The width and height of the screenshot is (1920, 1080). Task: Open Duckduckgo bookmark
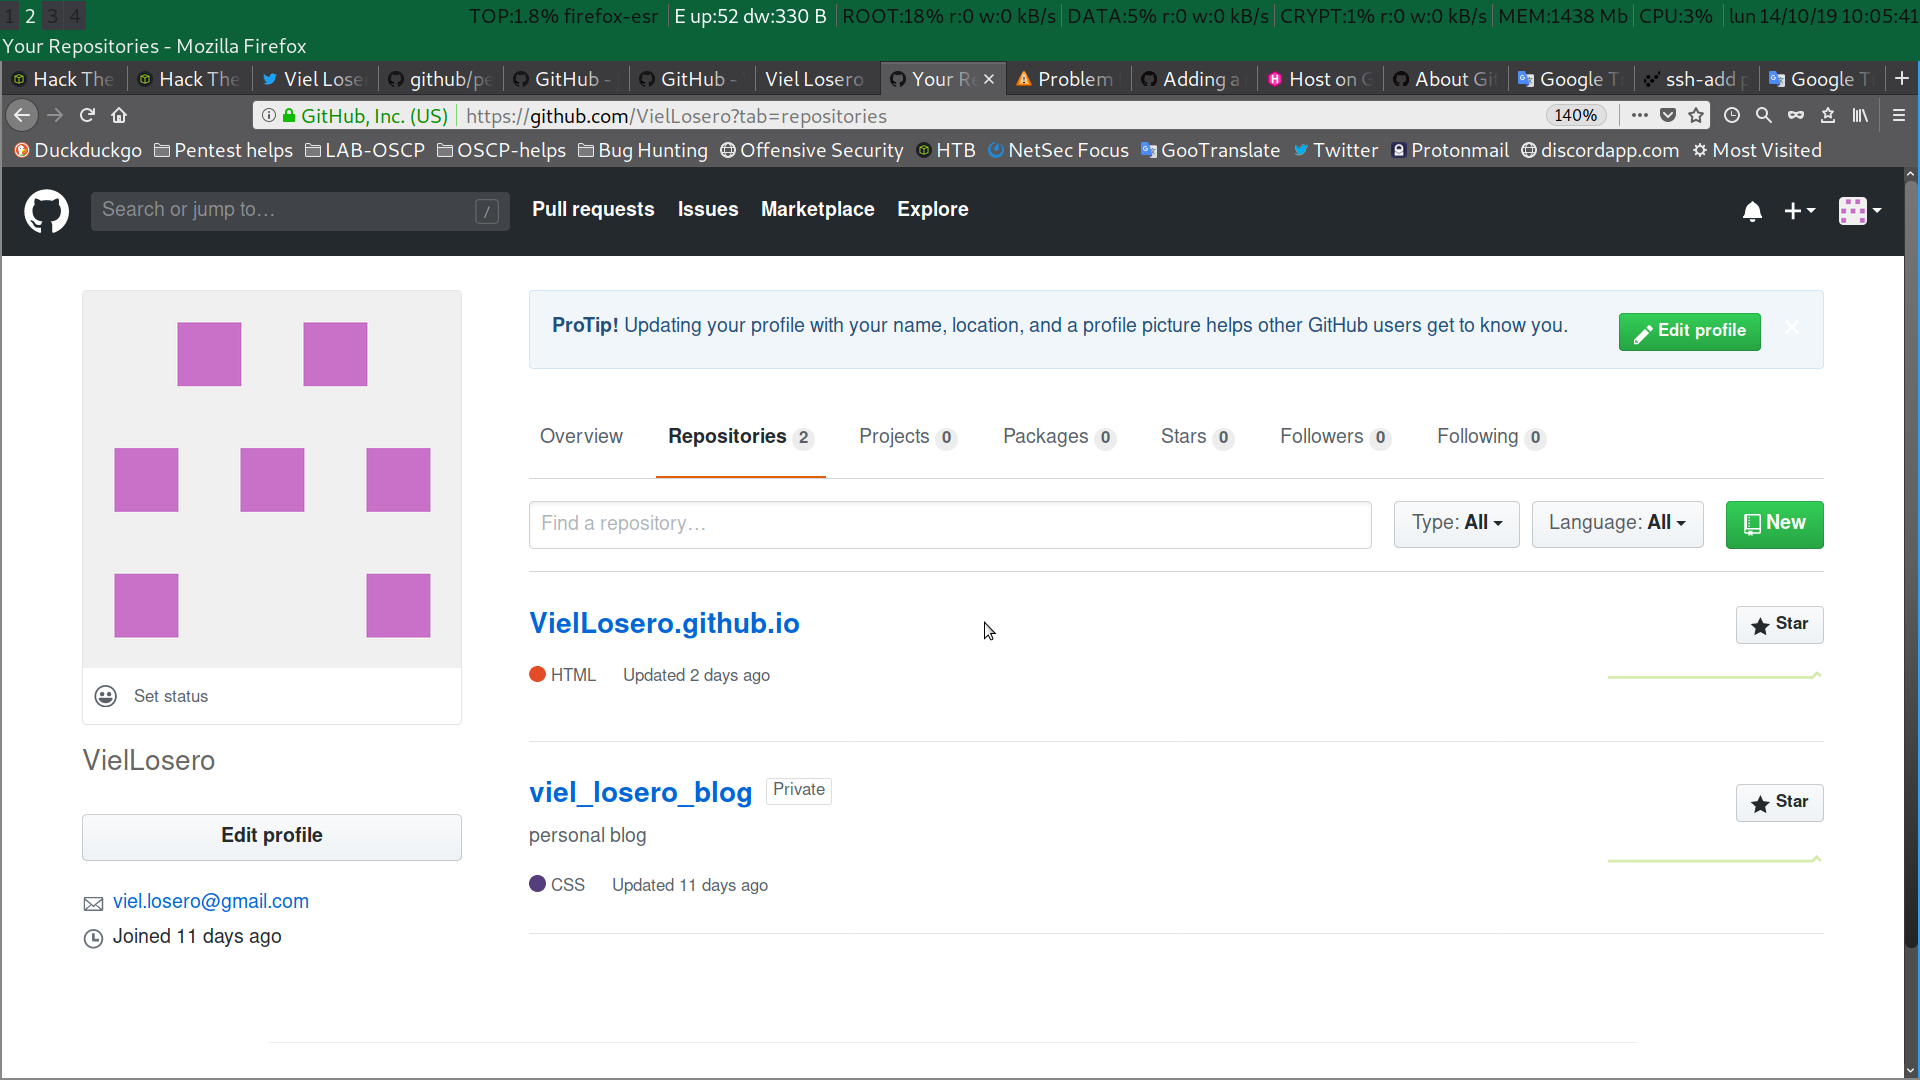pyautogui.click(x=78, y=151)
